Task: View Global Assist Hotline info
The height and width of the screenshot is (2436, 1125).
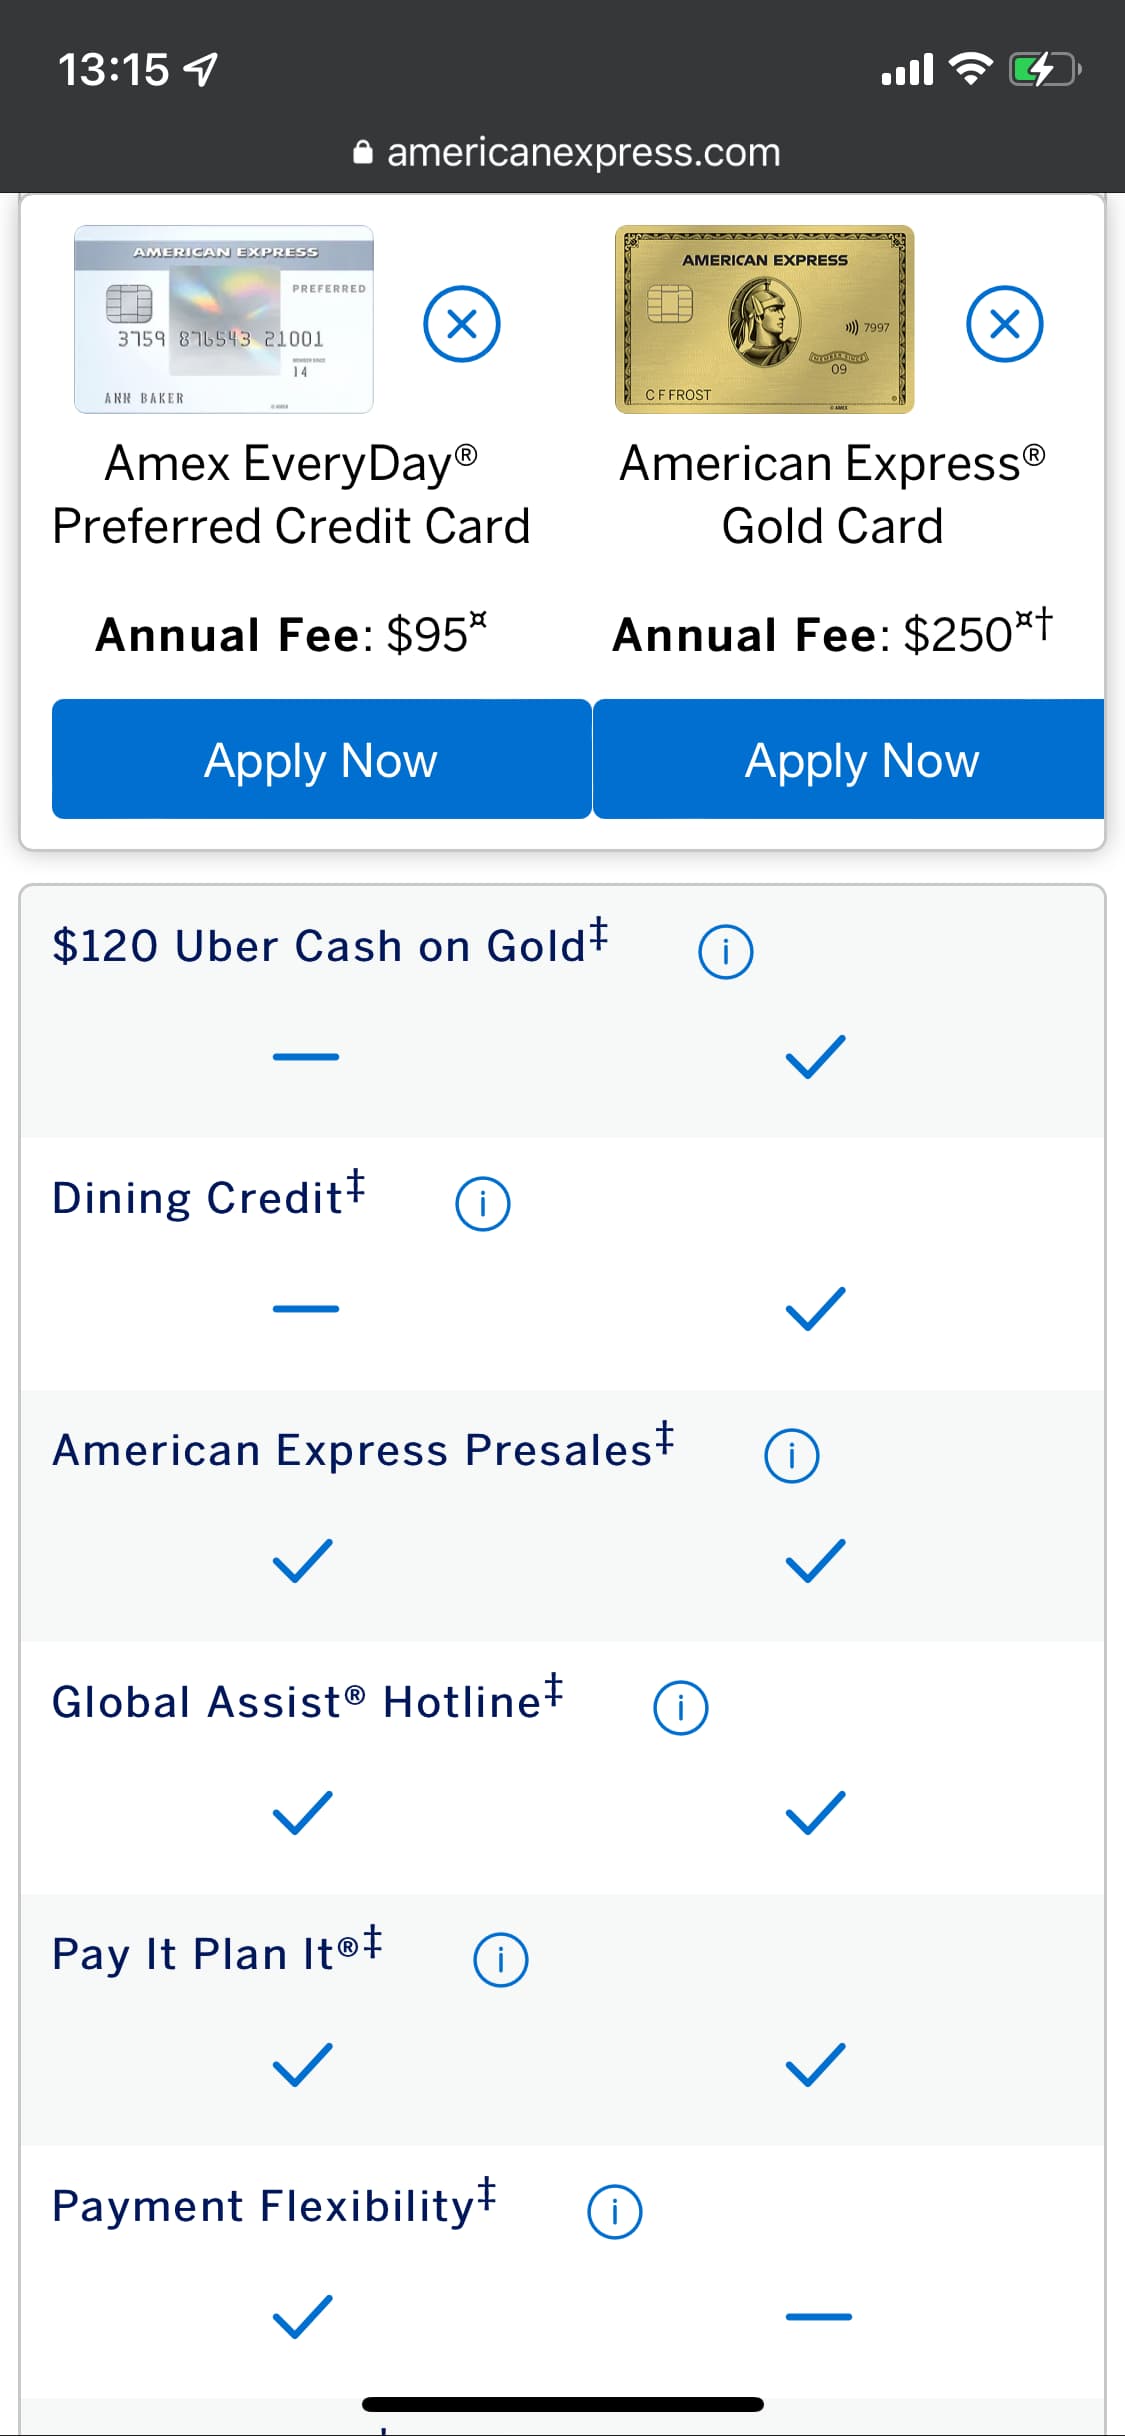Action: click(x=680, y=1707)
